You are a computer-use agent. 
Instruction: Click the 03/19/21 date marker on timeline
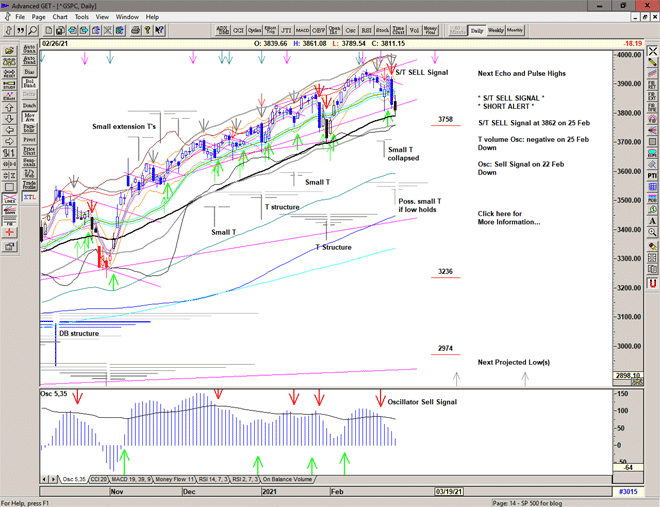447,490
